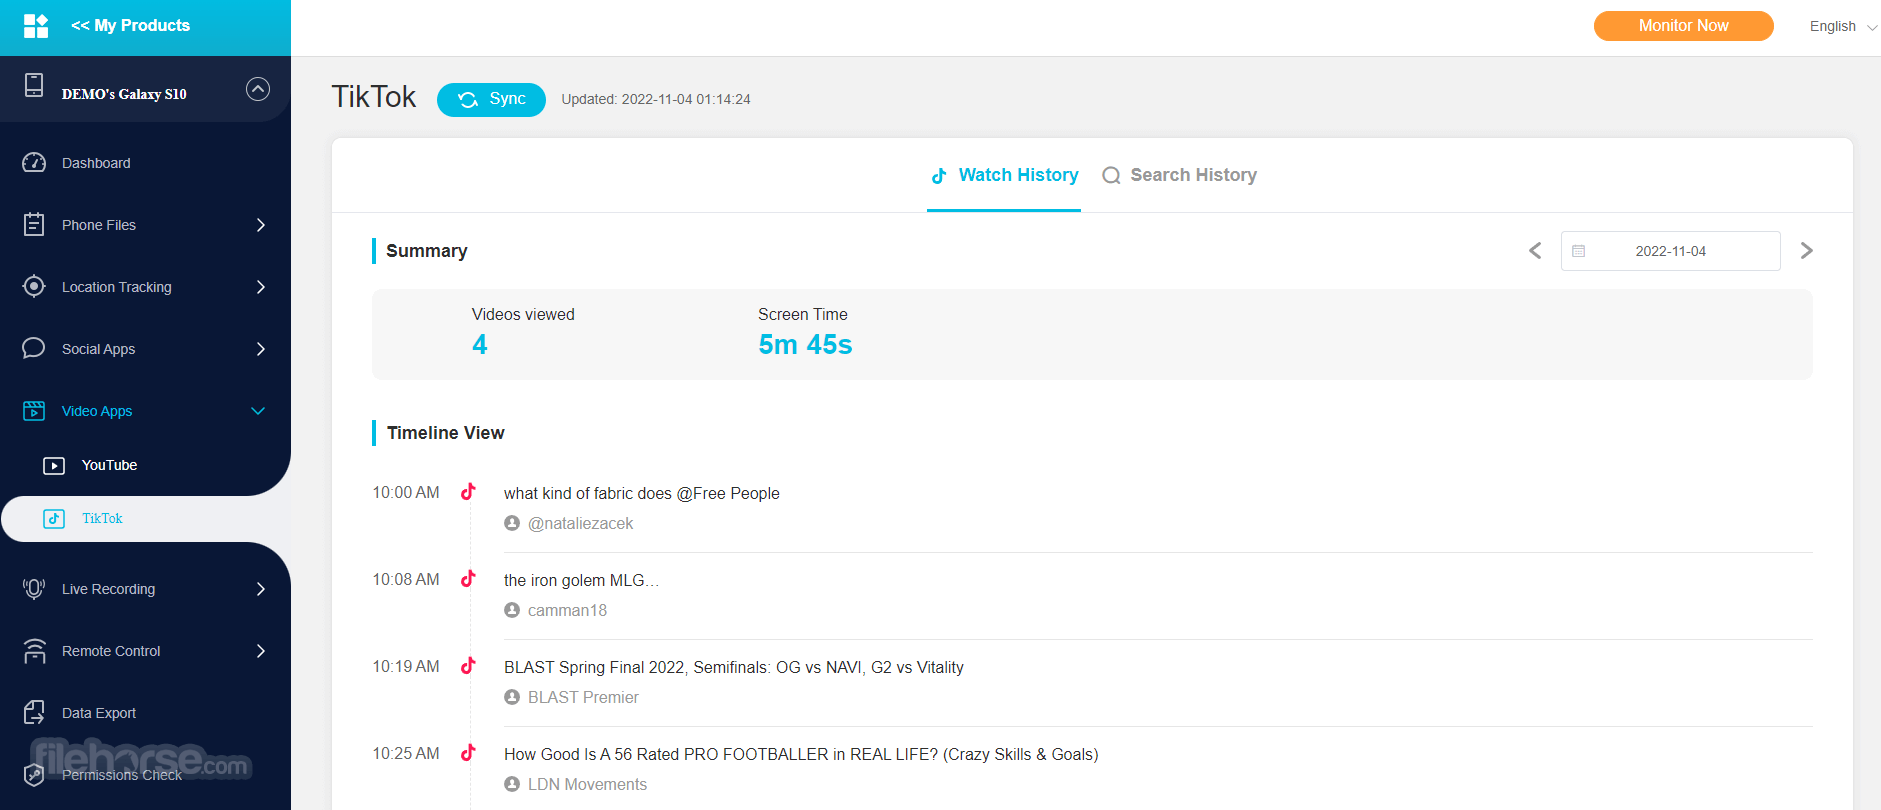Click TikTok icon at 10:08 AM entry
Viewport: 1881px width, 810px height.
pyautogui.click(x=468, y=579)
